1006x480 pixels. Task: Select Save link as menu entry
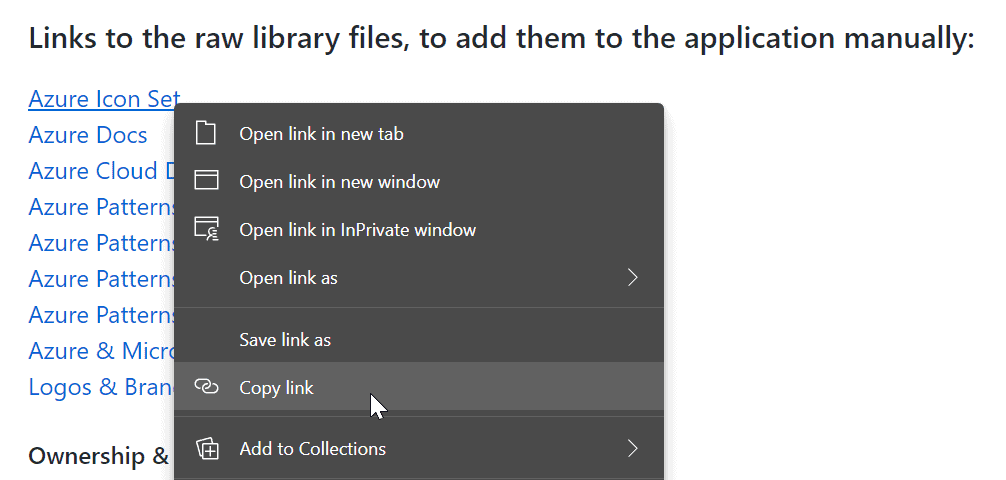[419, 339]
